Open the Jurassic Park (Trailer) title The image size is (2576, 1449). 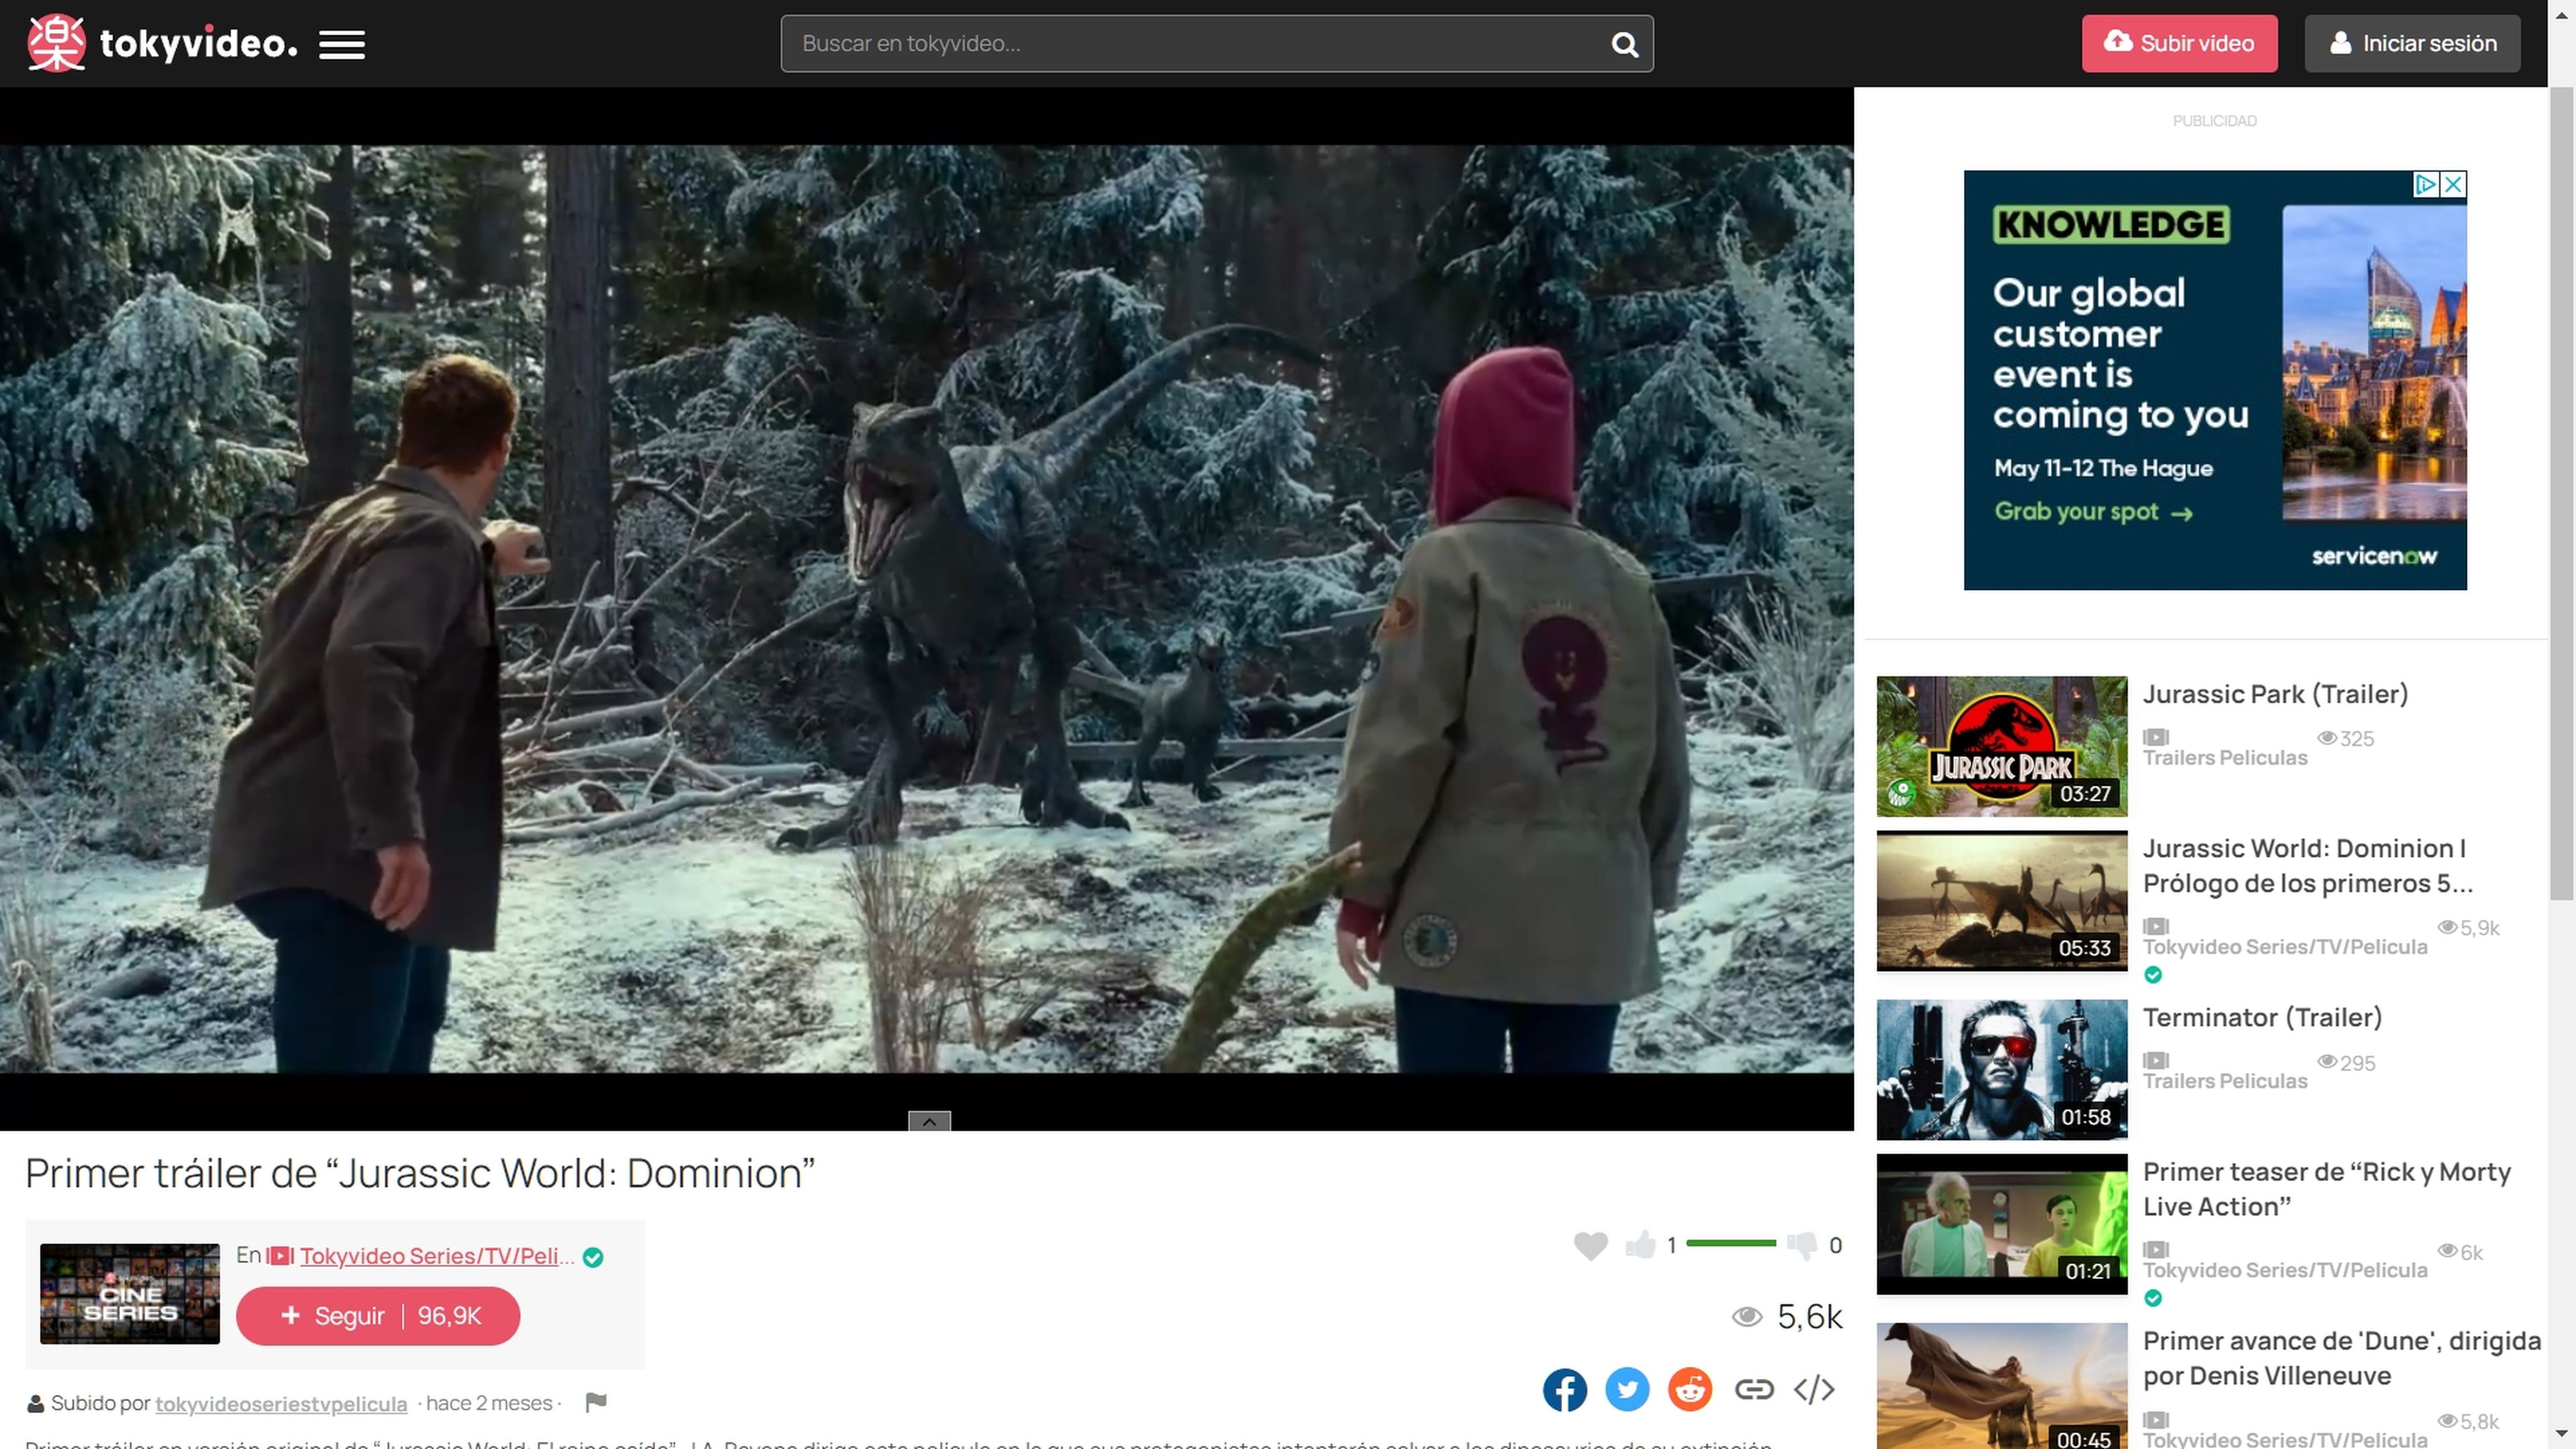(x=2275, y=694)
